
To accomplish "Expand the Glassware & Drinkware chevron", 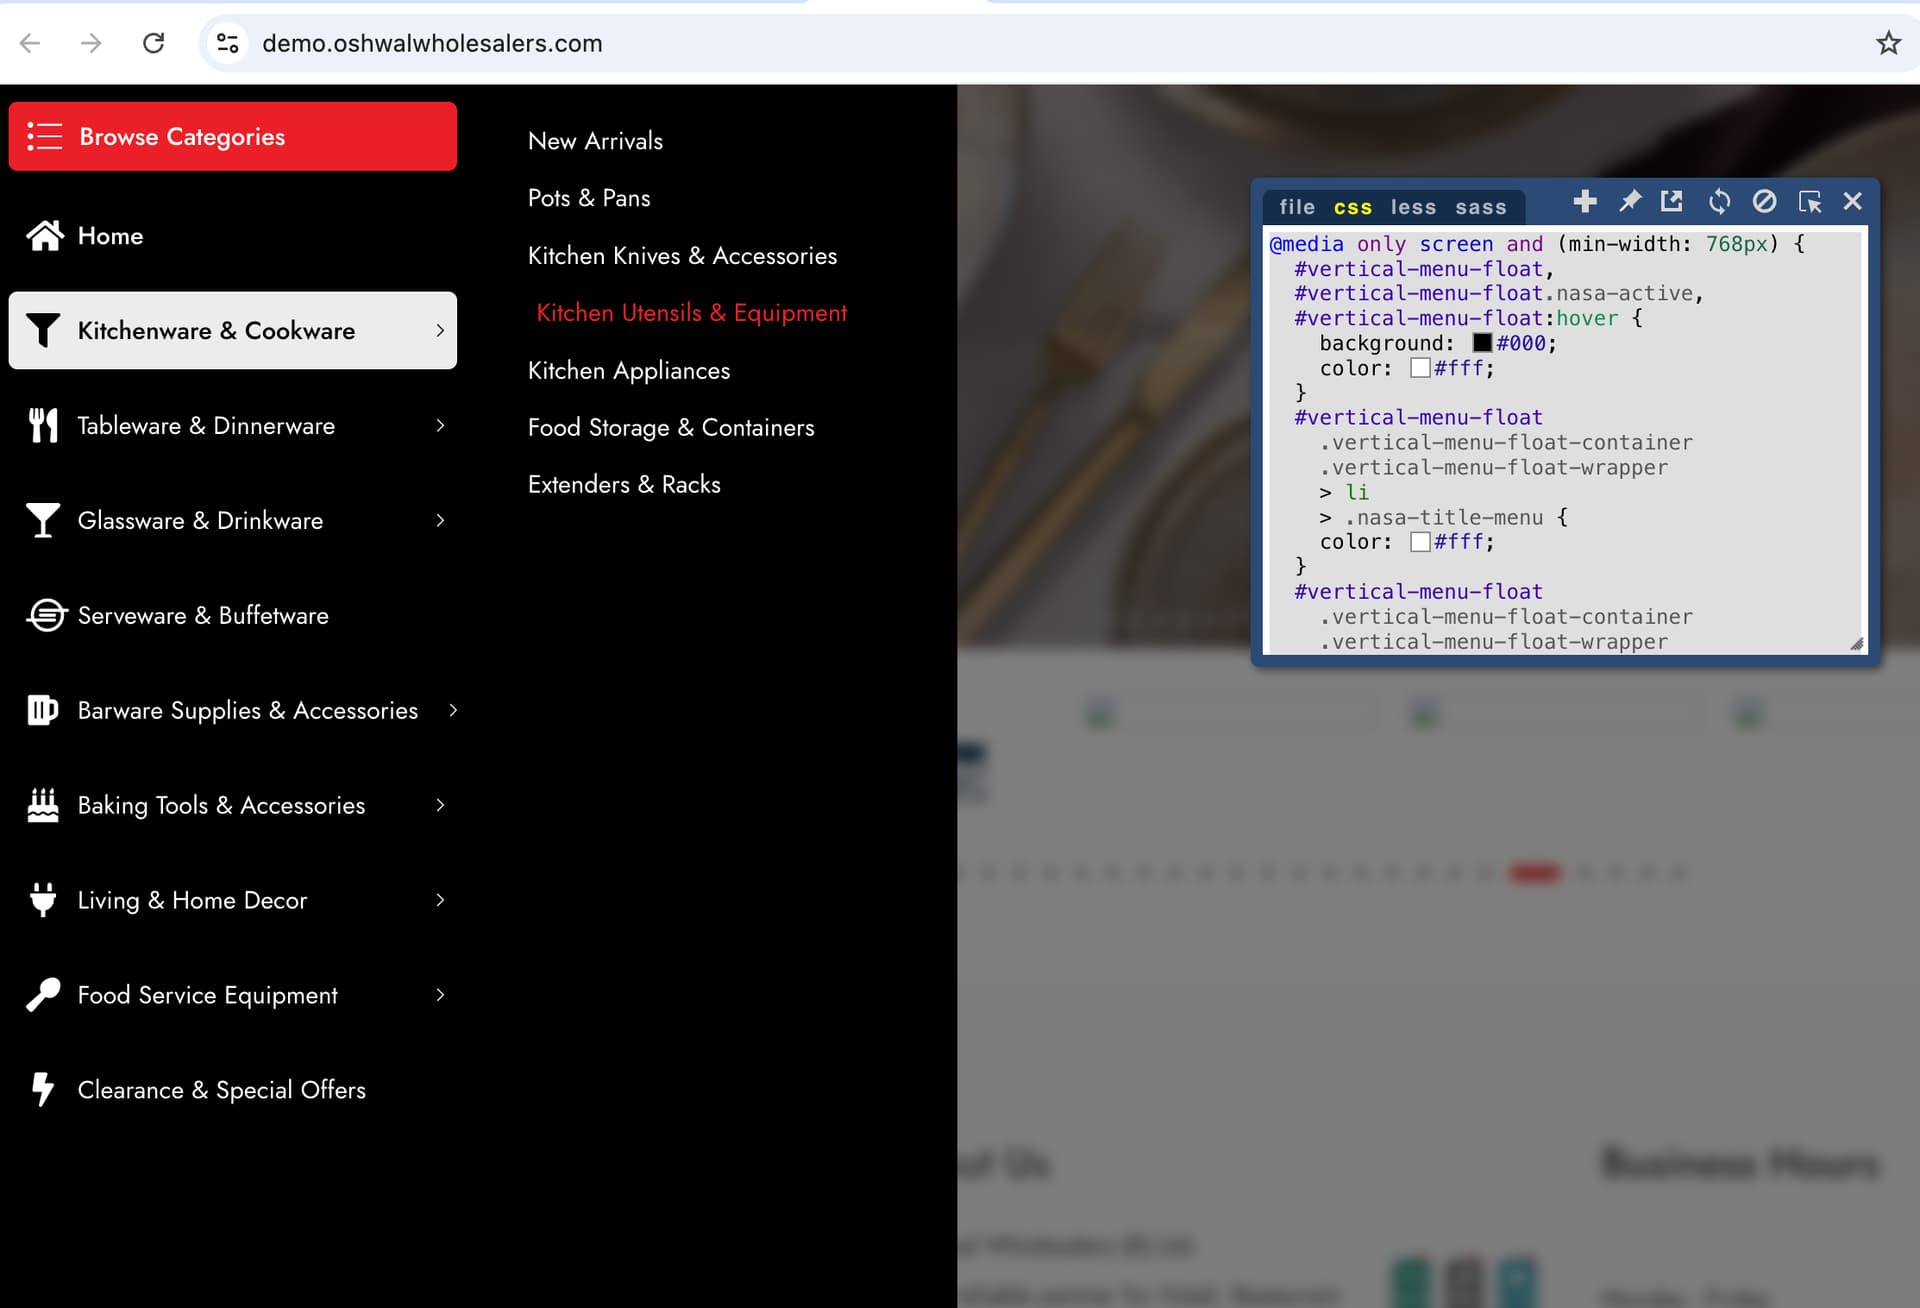I will click(x=440, y=521).
